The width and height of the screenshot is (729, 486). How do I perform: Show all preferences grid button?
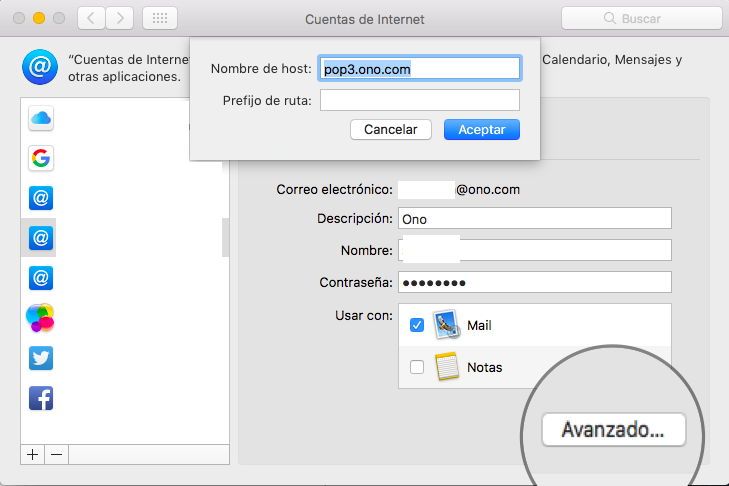[160, 18]
